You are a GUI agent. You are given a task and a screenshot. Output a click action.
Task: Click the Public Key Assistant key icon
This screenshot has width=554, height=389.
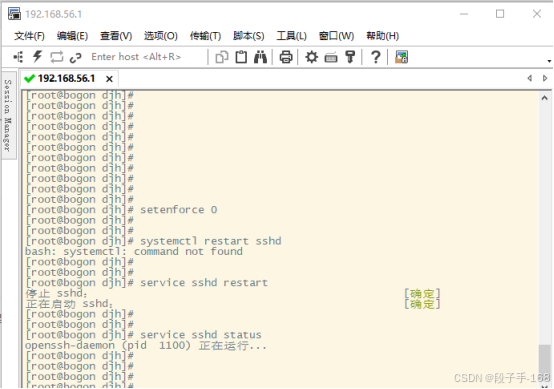(x=350, y=57)
